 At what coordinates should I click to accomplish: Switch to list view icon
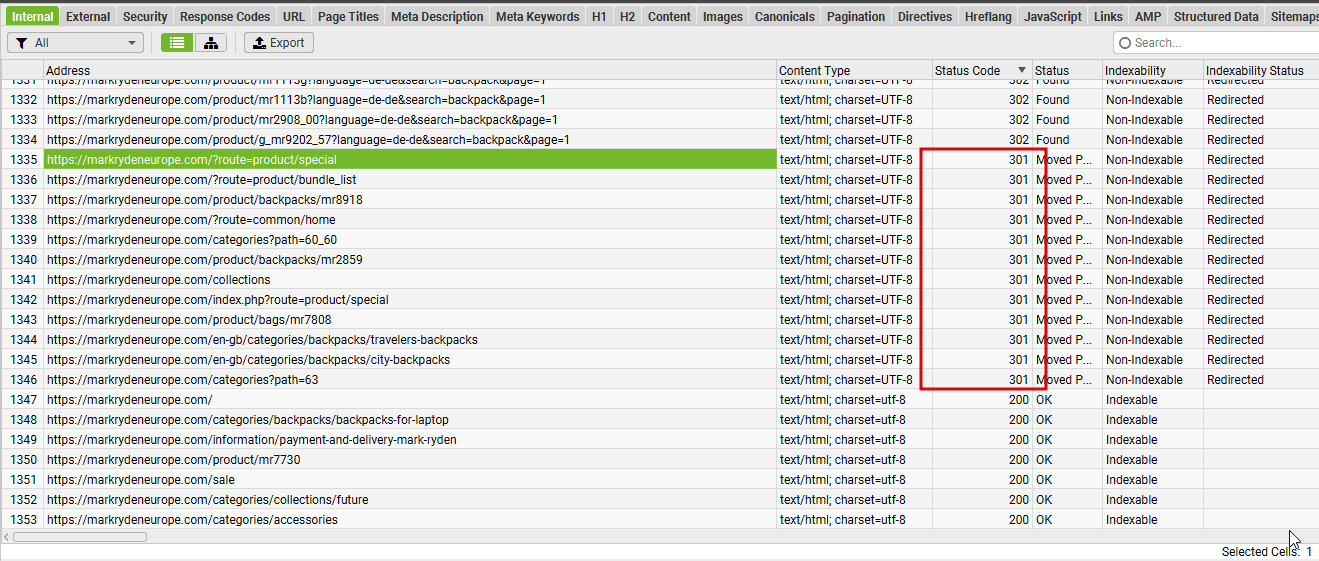pyautogui.click(x=177, y=43)
